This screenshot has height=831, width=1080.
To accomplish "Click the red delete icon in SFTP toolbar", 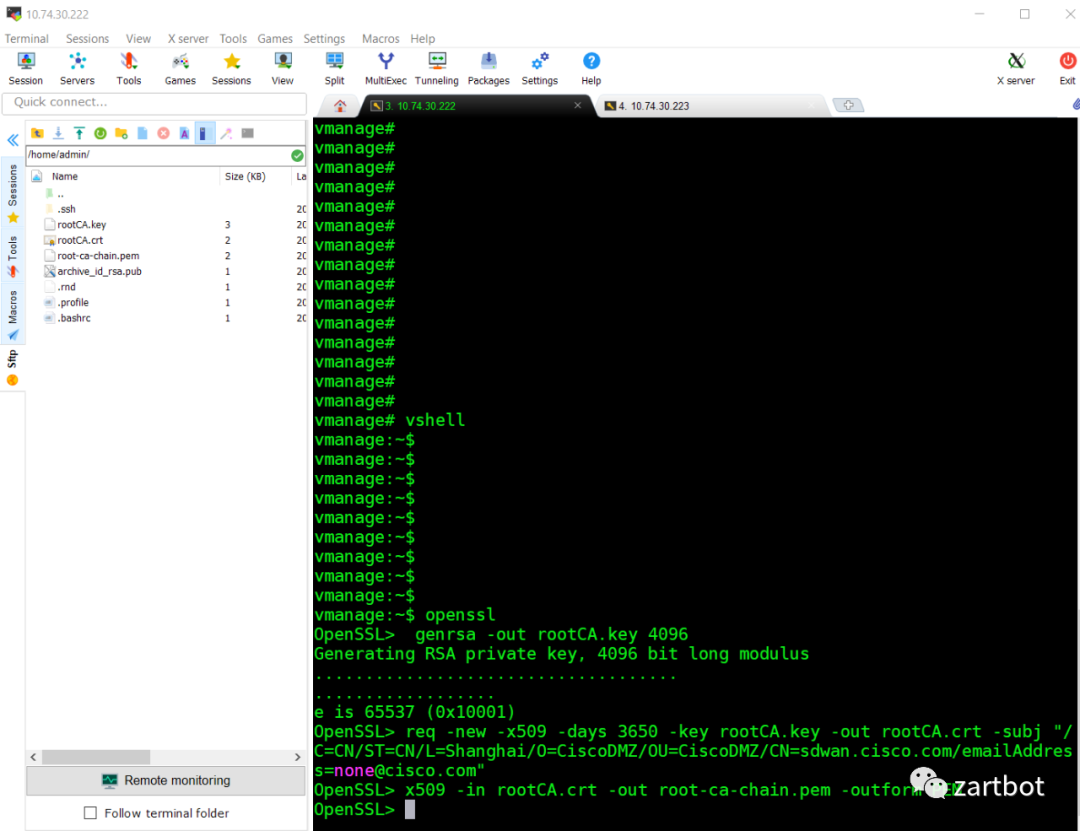I will (x=163, y=133).
